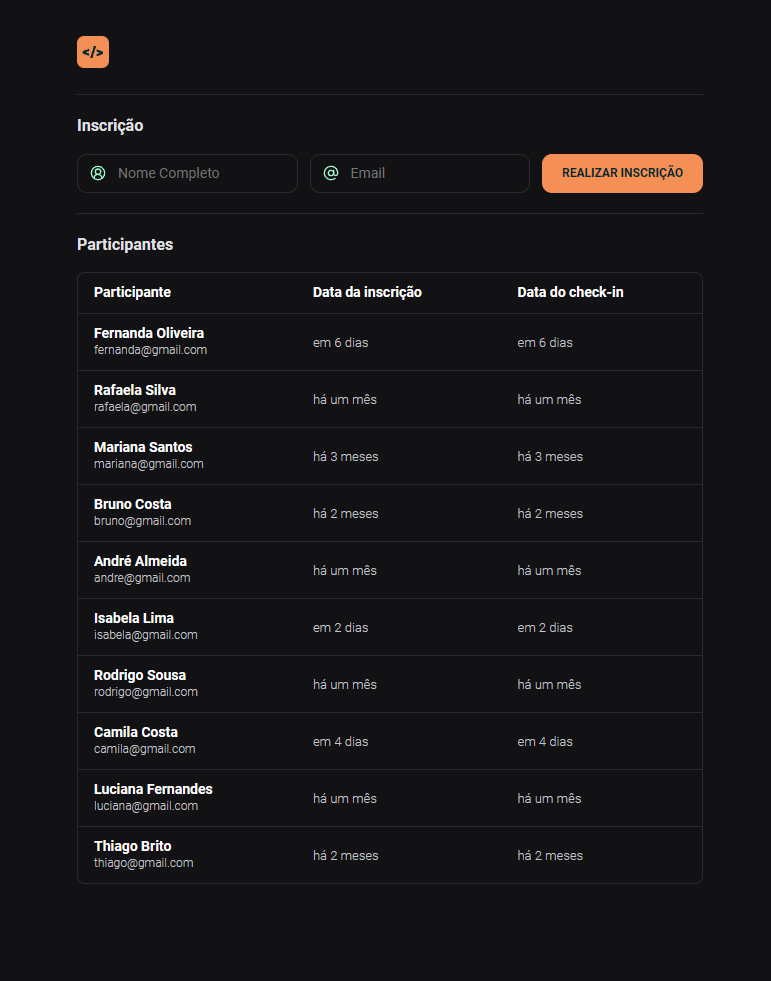Click email luciana@gmail.com
This screenshot has width=771, height=981.
(146, 805)
